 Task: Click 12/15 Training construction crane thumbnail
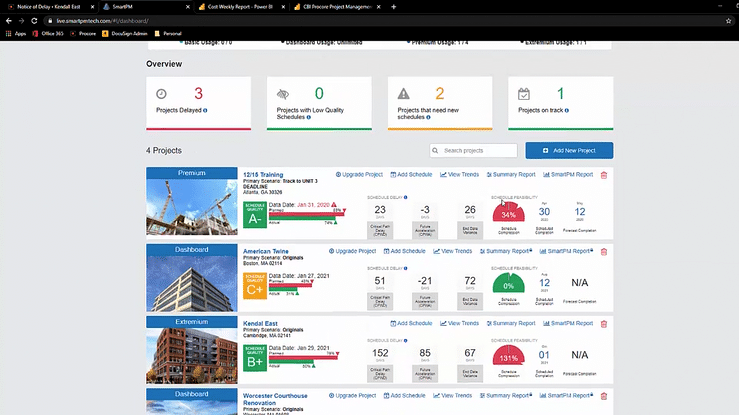192,206
